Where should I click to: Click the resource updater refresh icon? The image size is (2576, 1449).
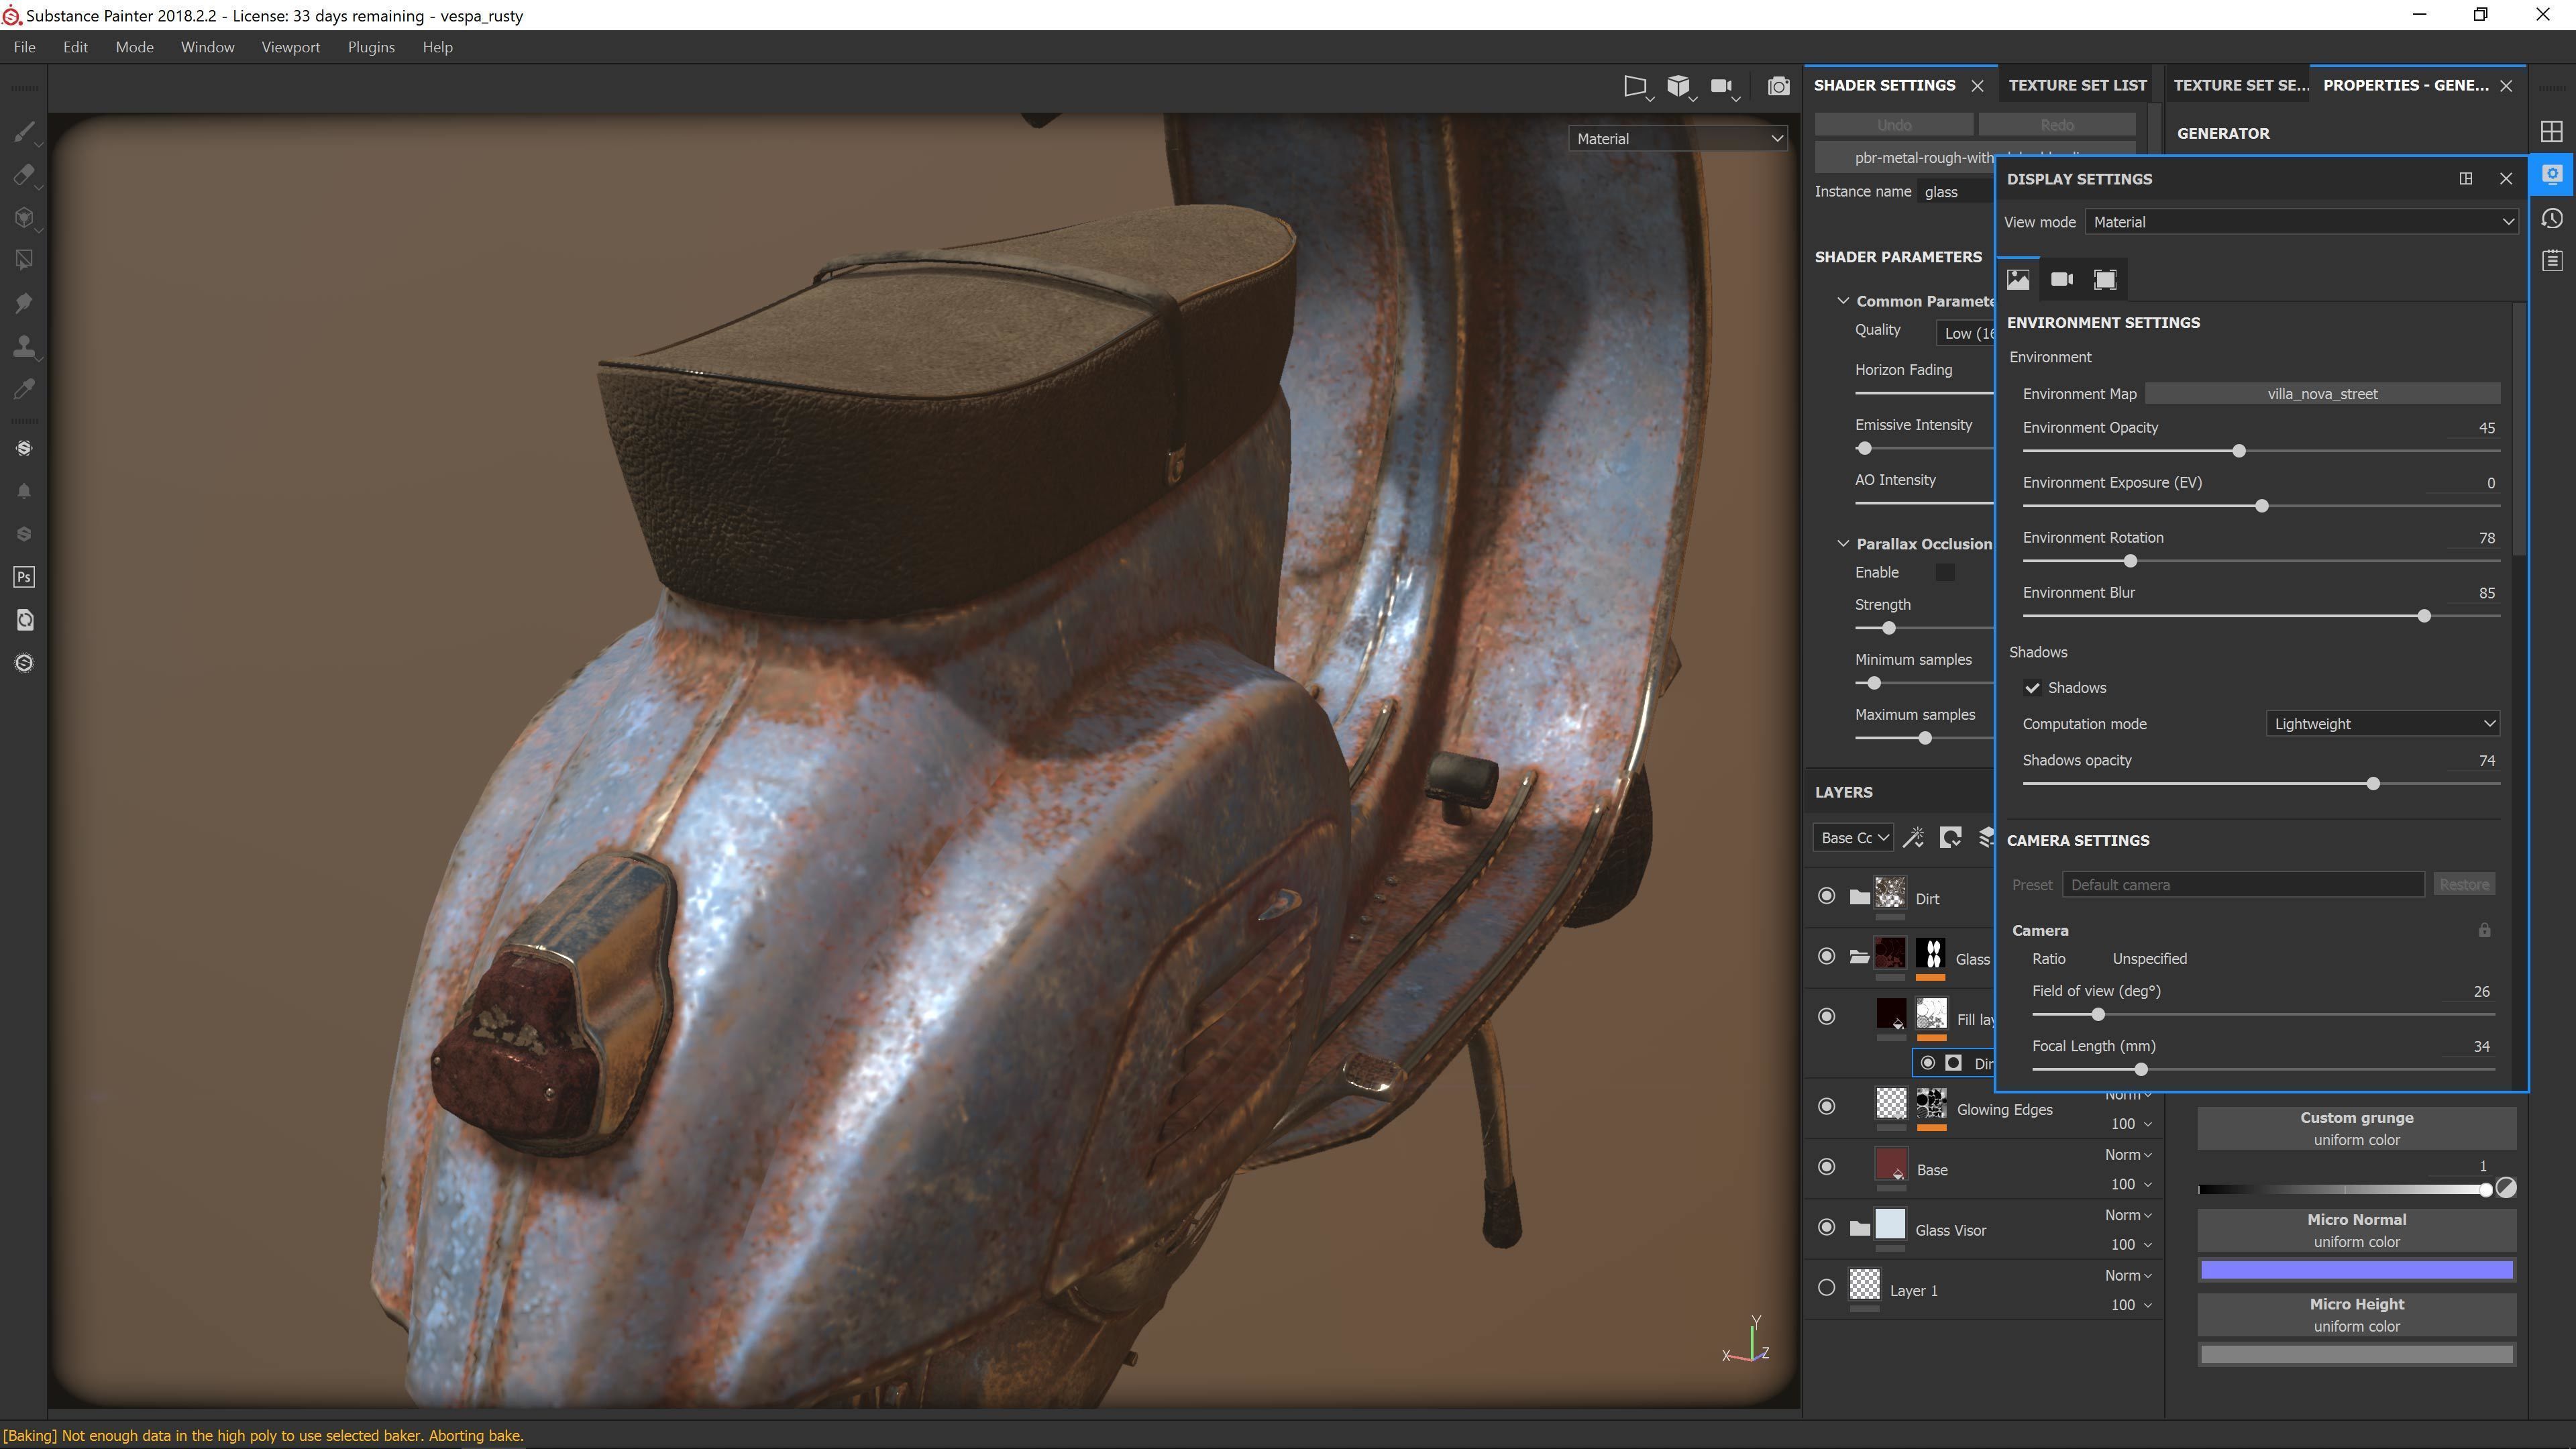coord(24,620)
